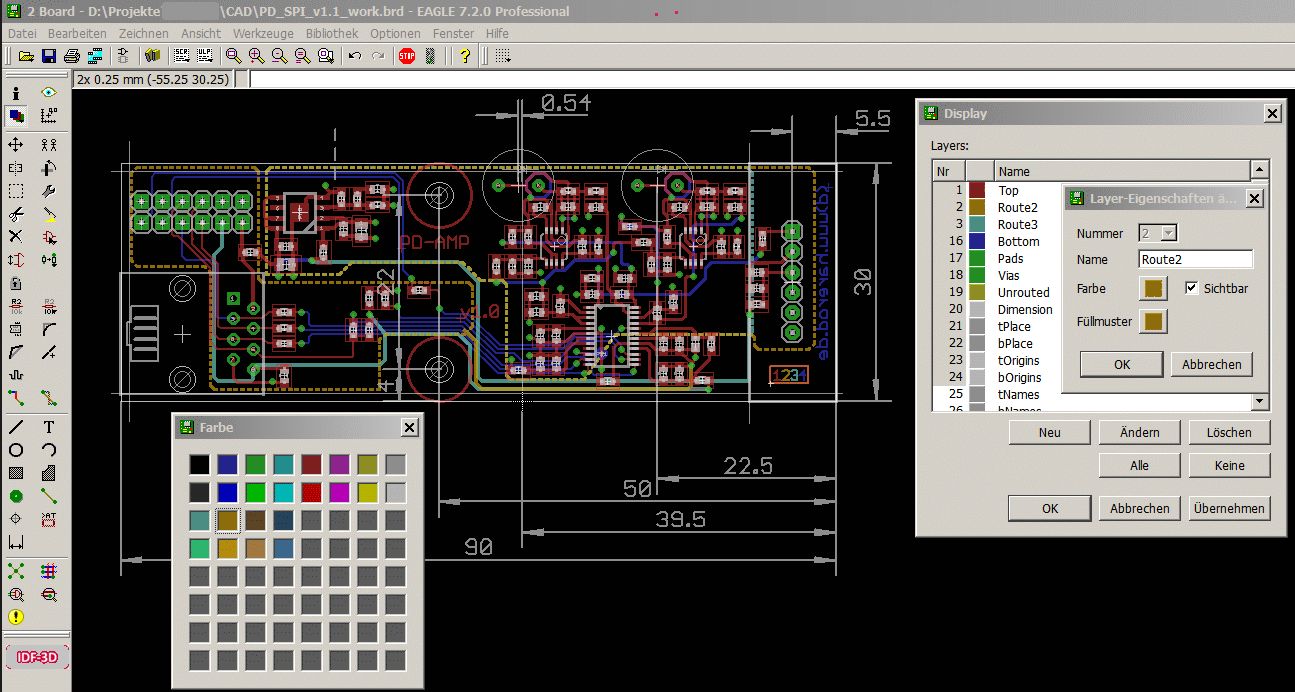Click the Ratsnest tool icon
Viewport: 1295px width, 692px height.
click(16, 571)
